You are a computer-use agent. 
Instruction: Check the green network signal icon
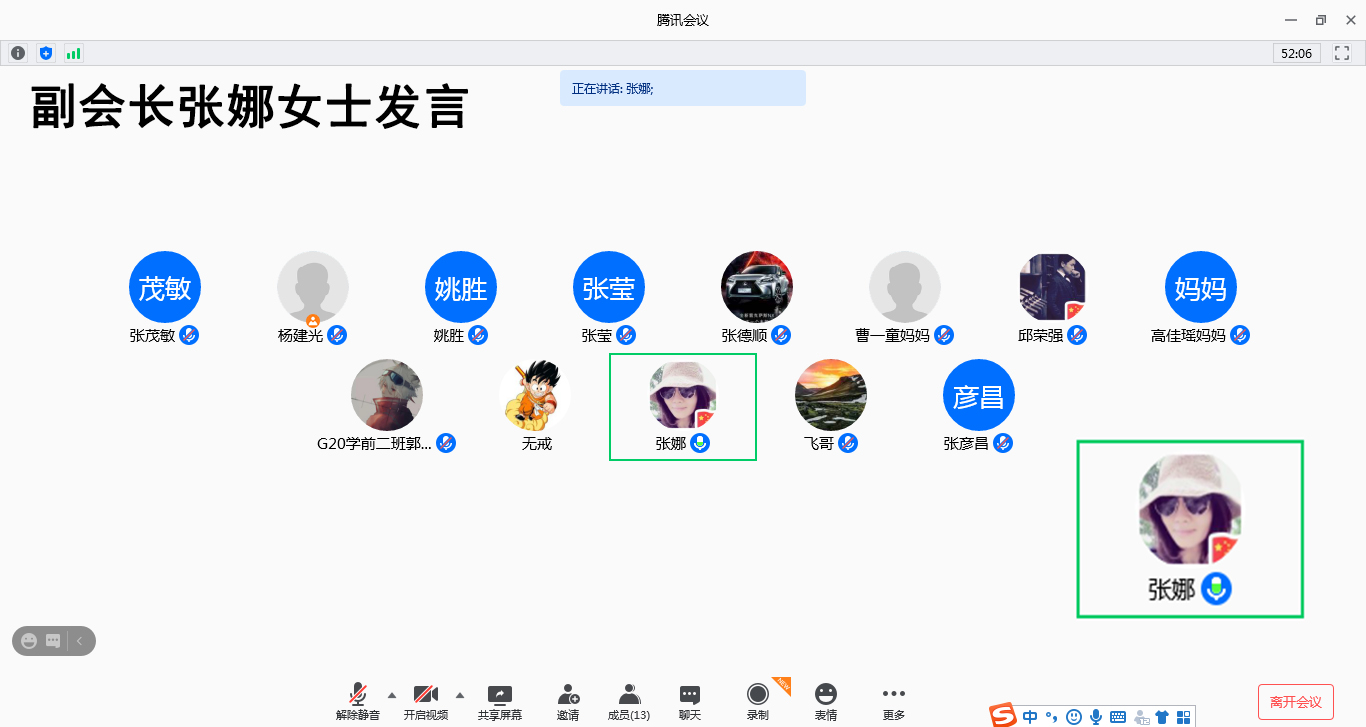(73, 53)
